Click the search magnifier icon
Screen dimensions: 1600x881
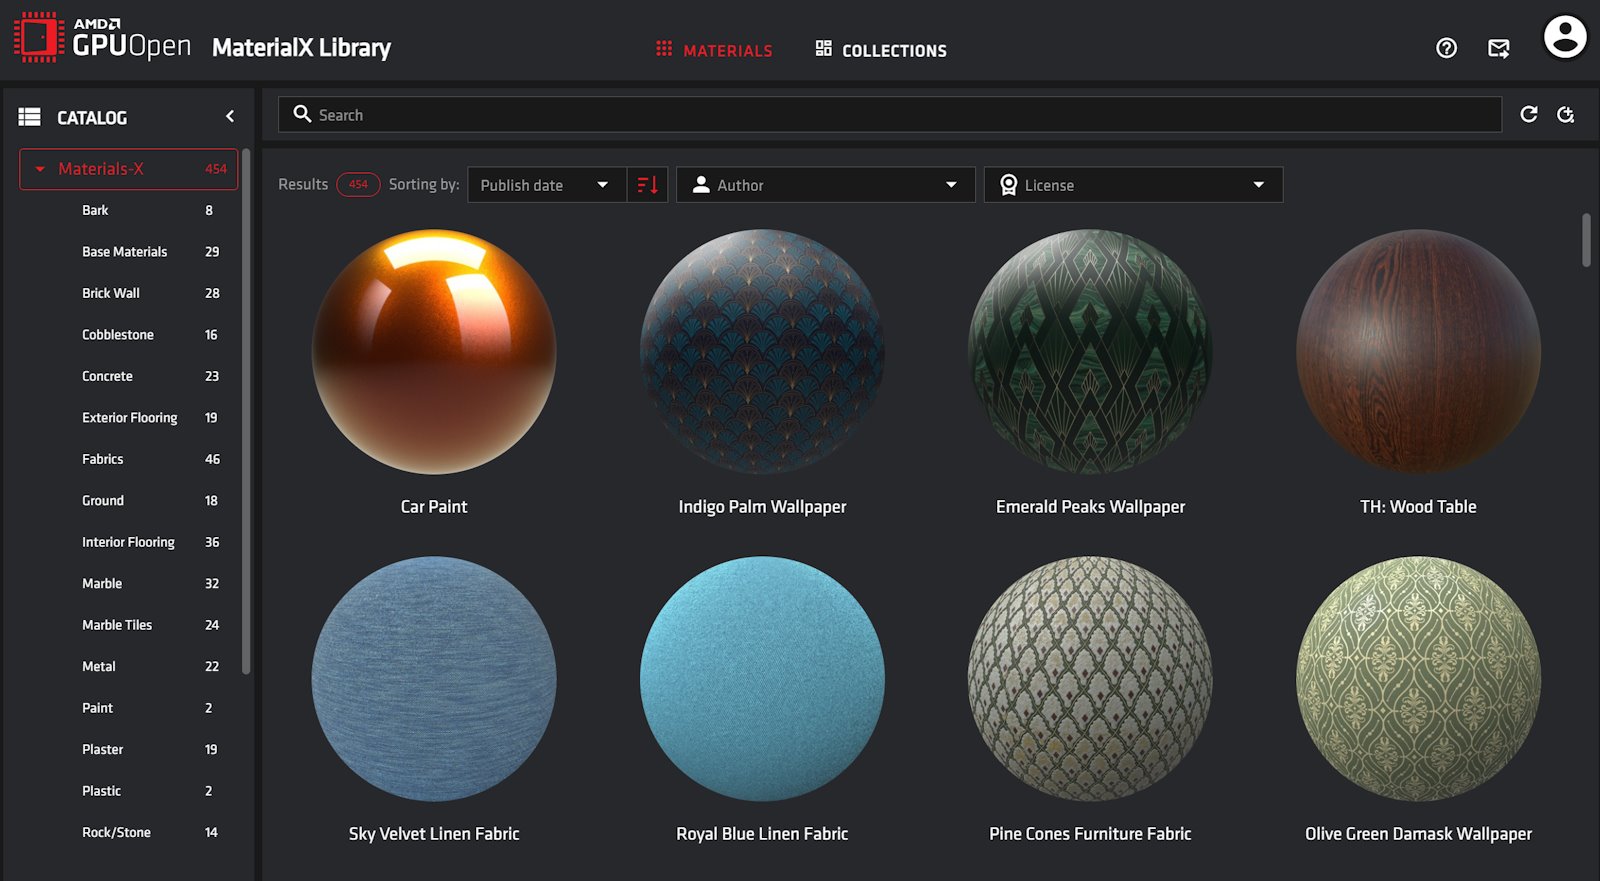(302, 114)
